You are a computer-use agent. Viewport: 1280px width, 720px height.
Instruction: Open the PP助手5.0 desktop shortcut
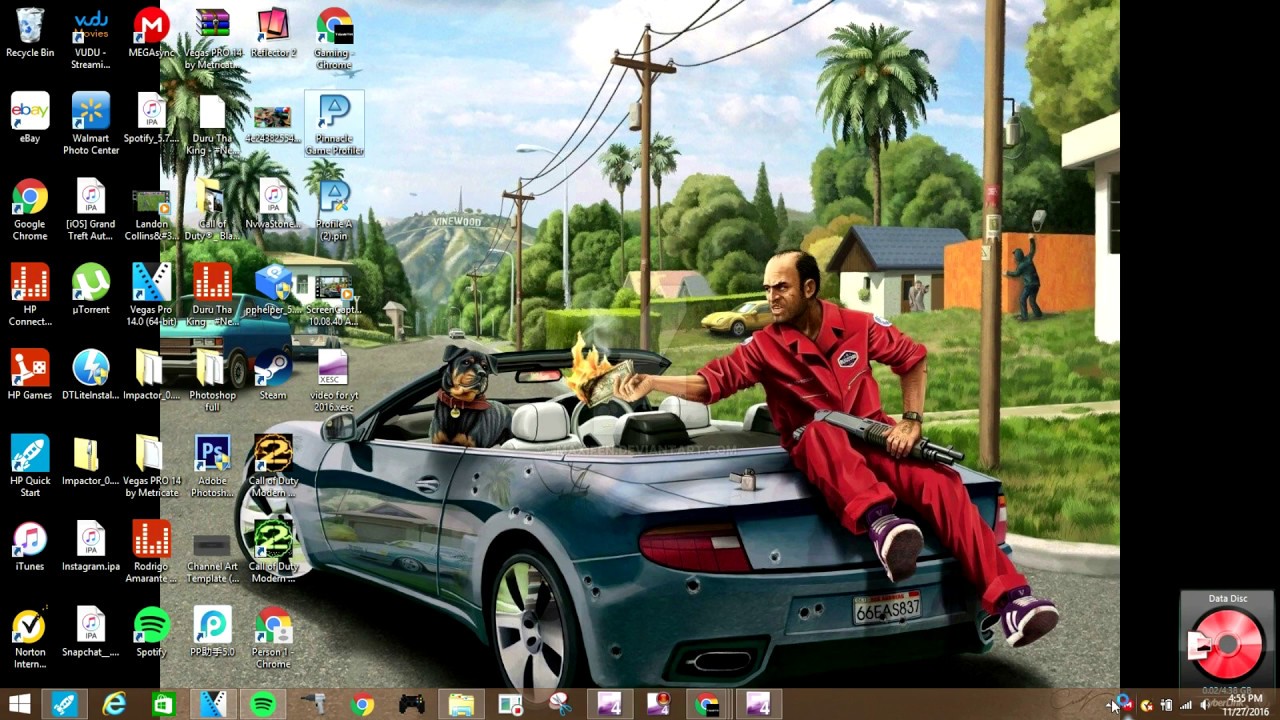click(x=212, y=633)
